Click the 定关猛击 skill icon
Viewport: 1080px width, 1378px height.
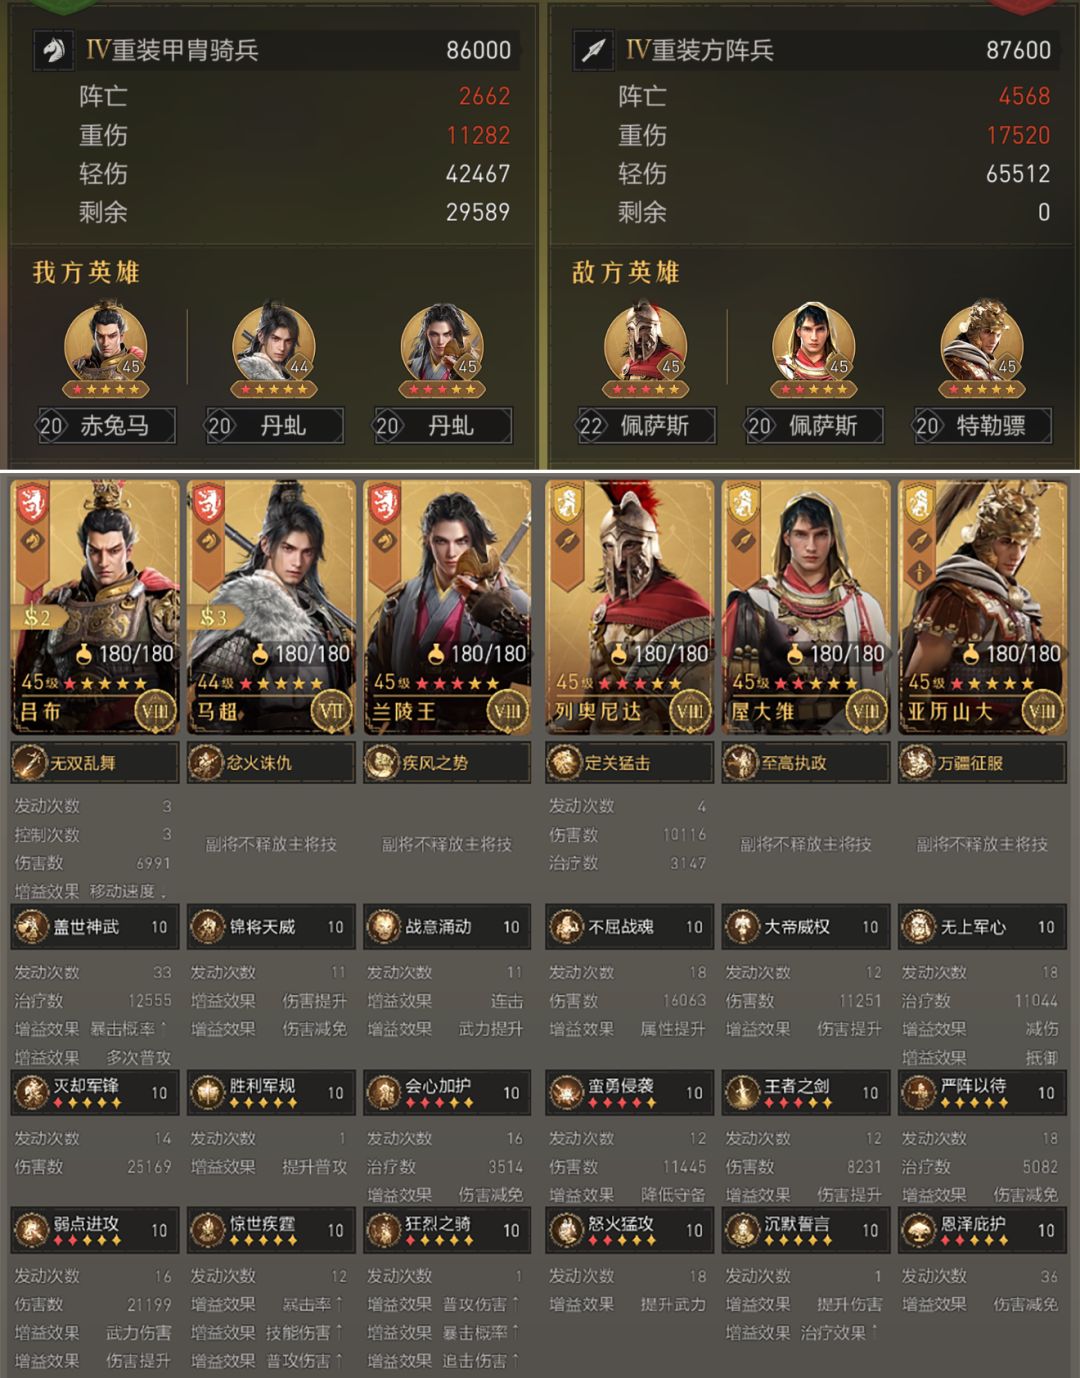[566, 763]
